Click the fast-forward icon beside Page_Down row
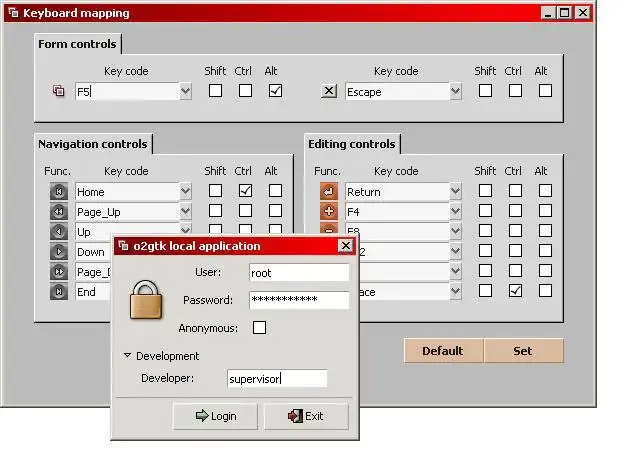 [59, 272]
